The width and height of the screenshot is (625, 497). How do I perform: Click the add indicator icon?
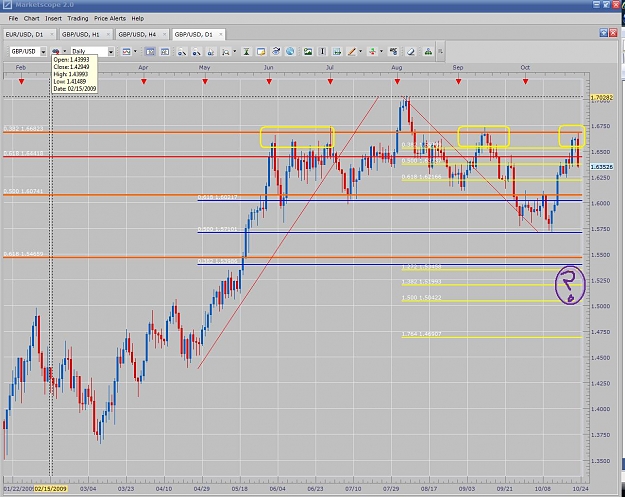(337, 51)
